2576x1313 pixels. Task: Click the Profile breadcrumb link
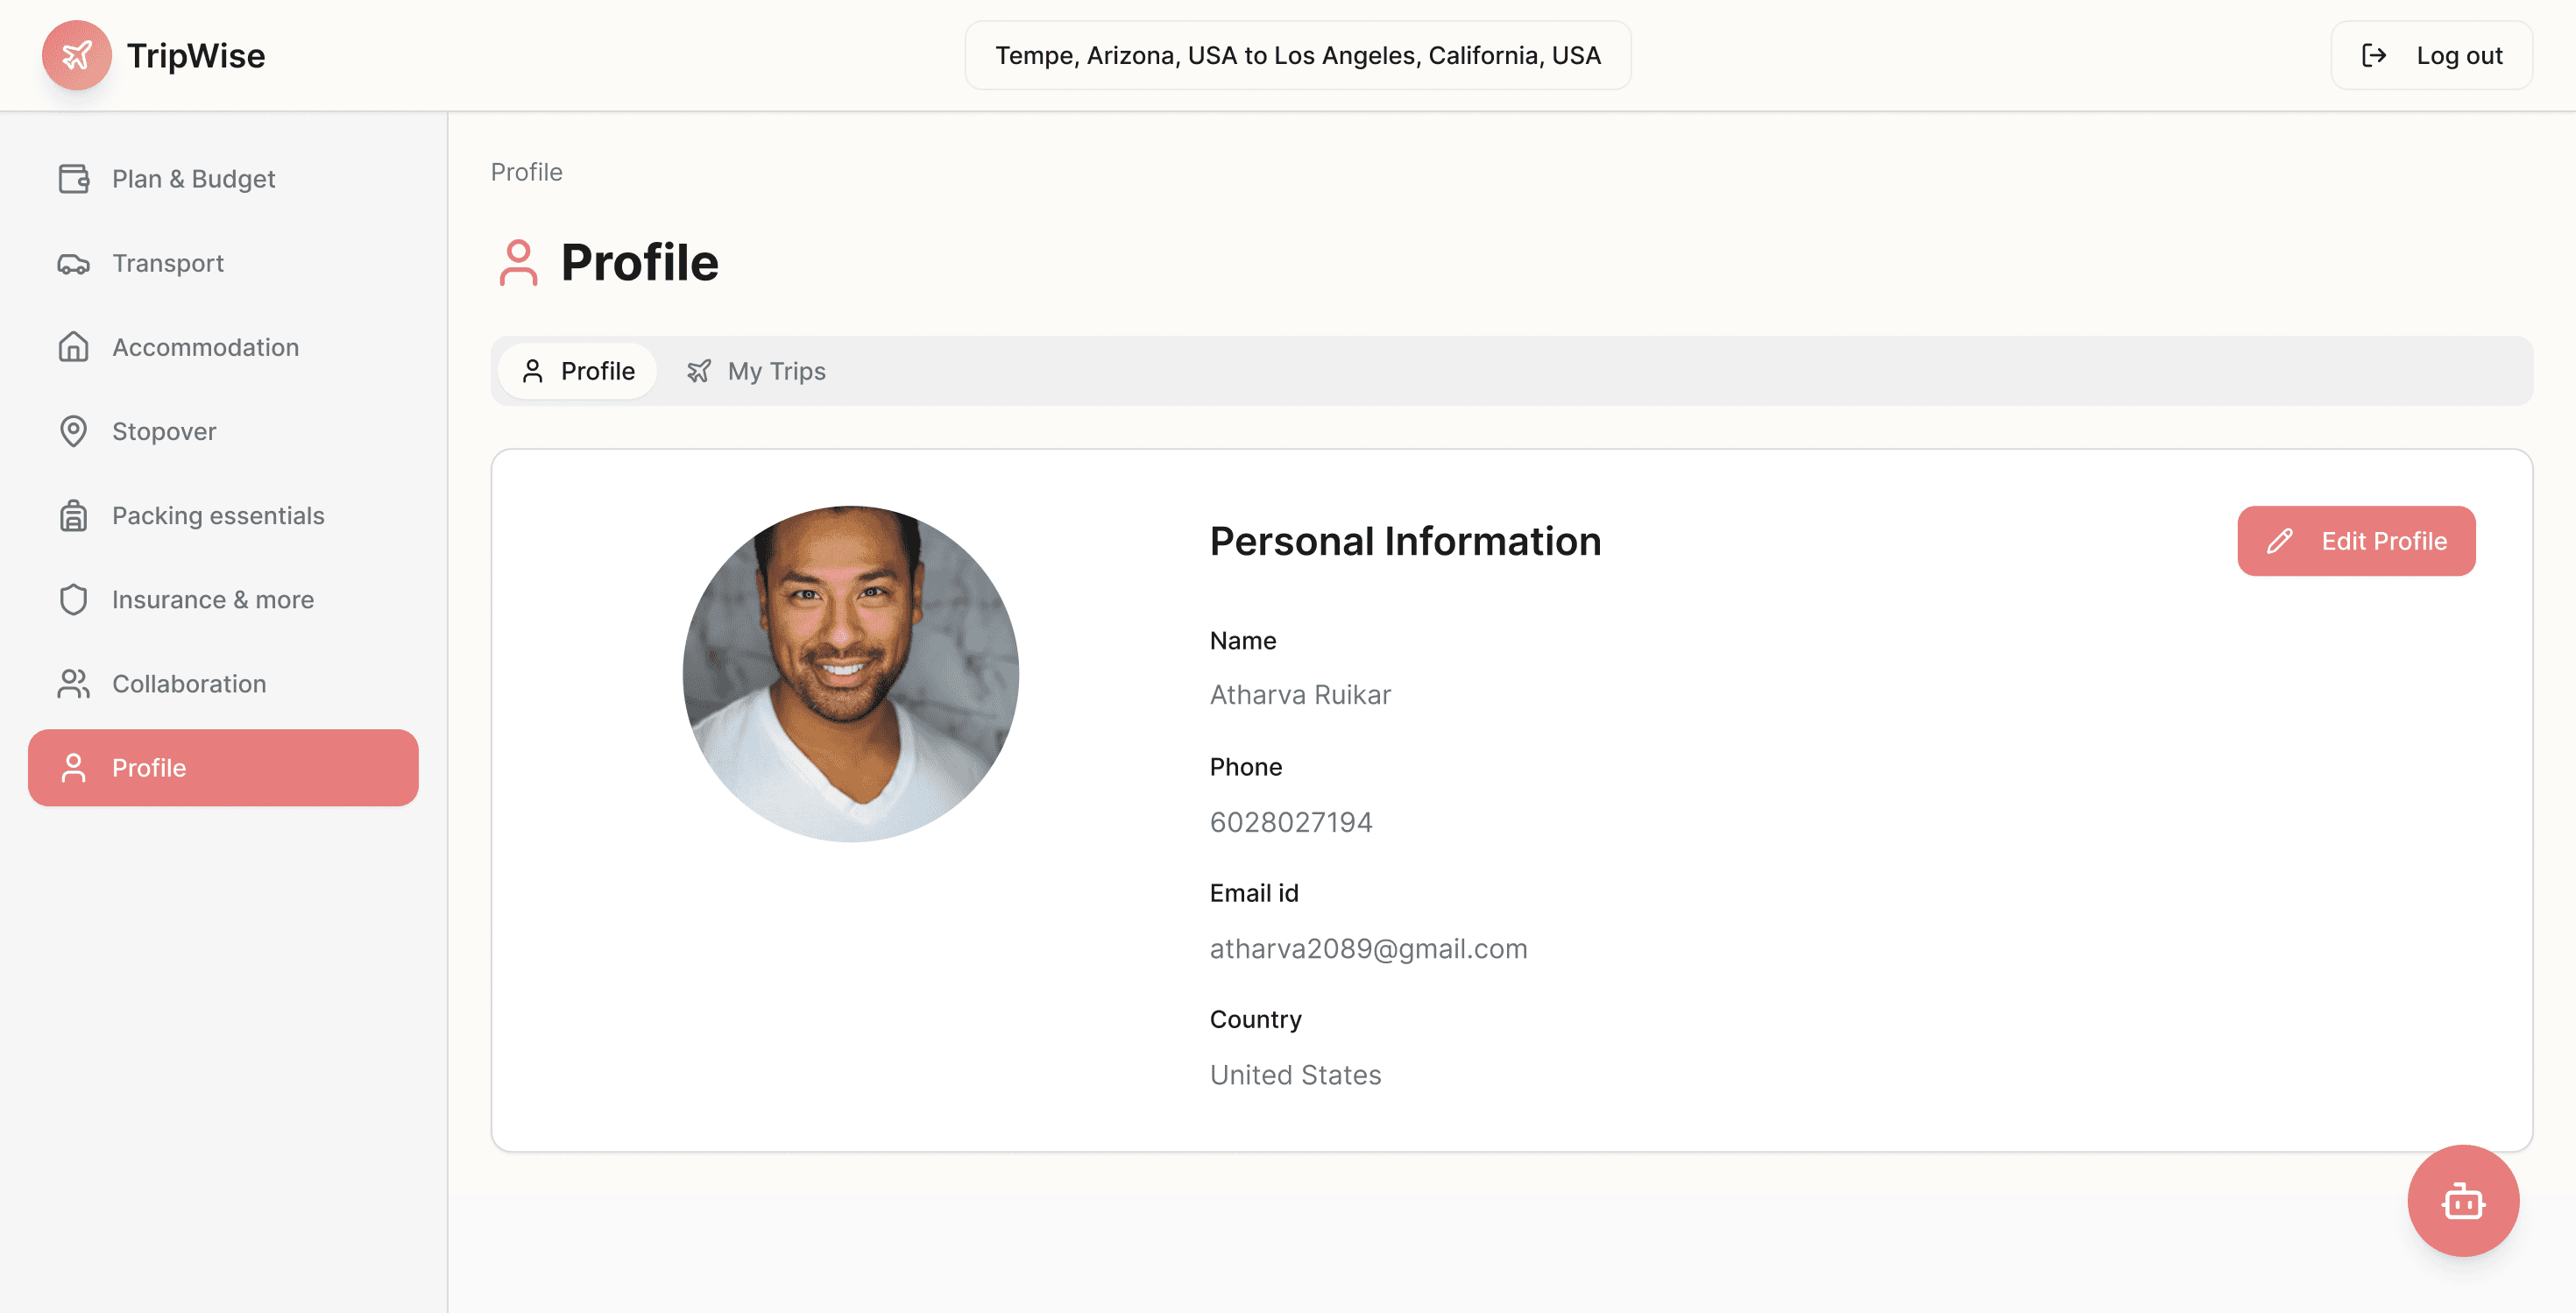526,172
